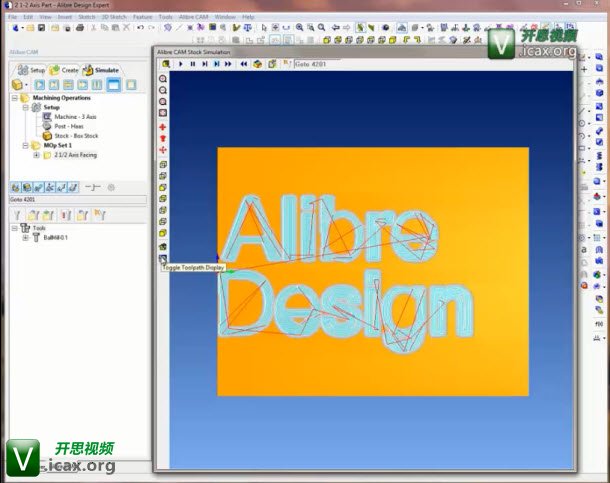Click the play icon in Alibre CAM Simulate panel

[x=39, y=84]
